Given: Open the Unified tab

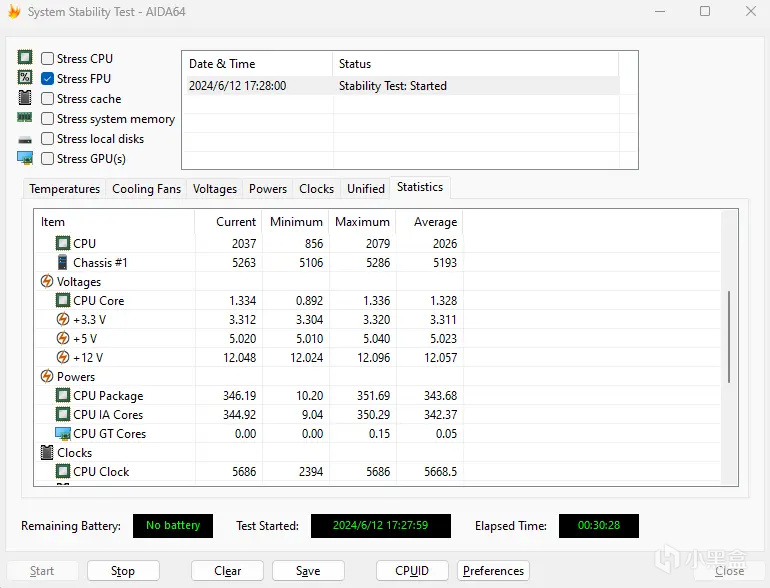Looking at the screenshot, I should coord(366,189).
